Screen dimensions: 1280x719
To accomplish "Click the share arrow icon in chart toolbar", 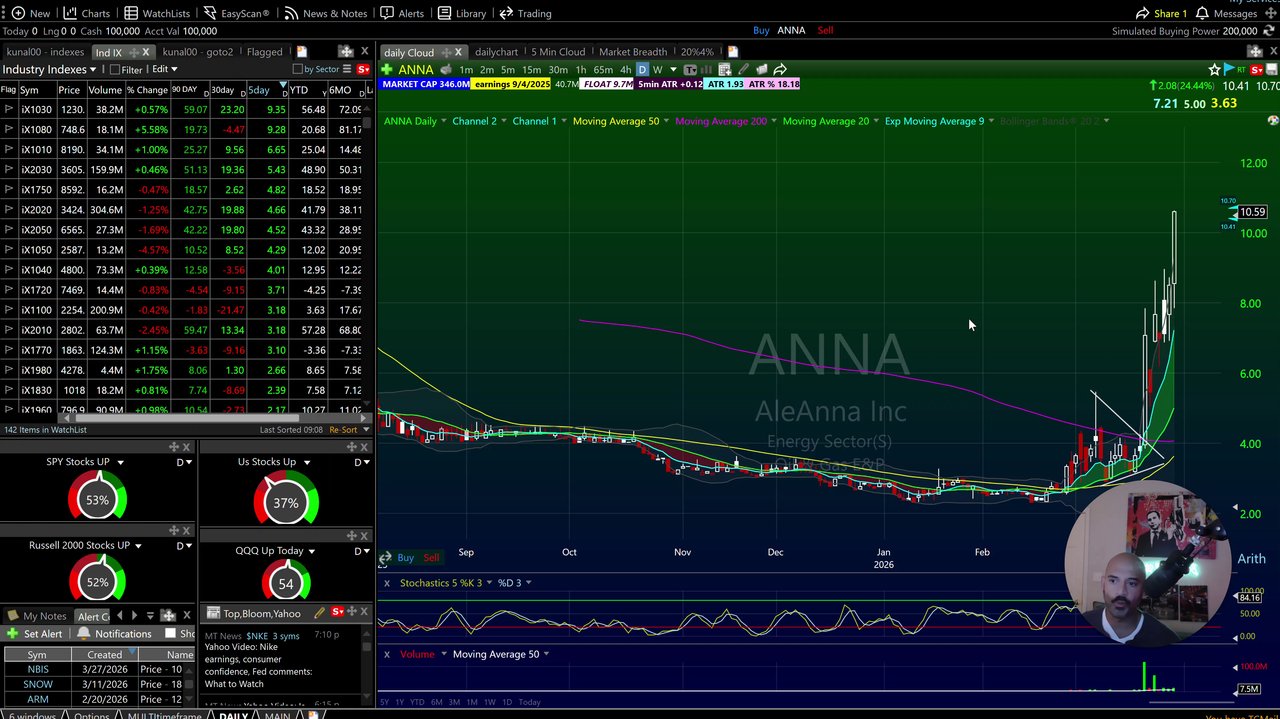I will pyautogui.click(x=780, y=69).
